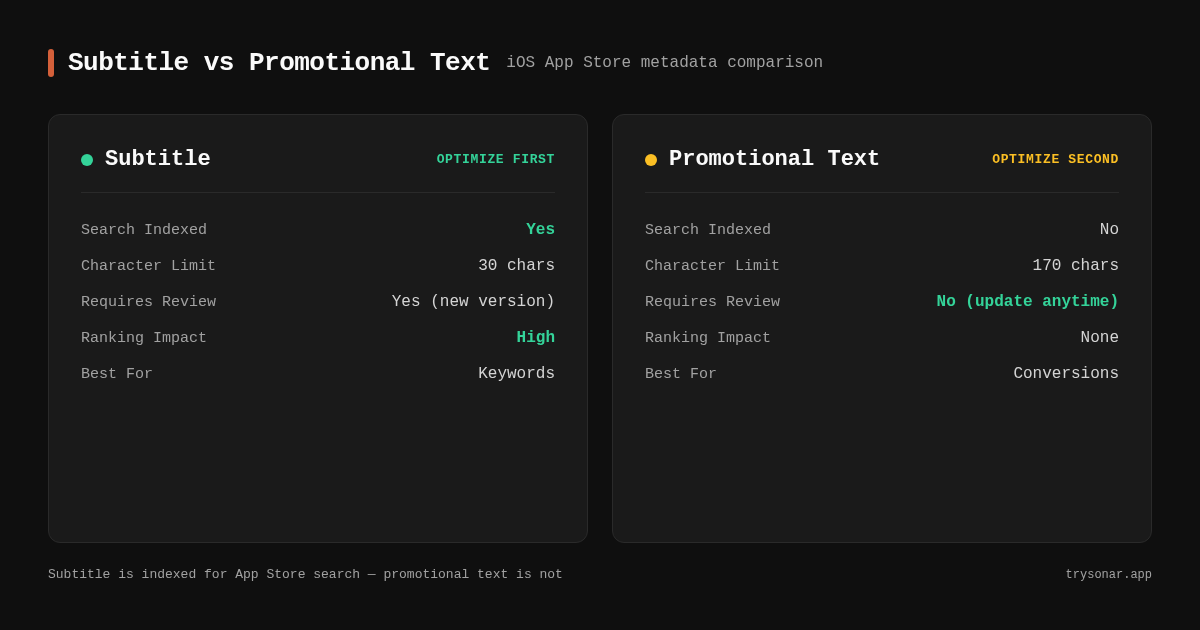
Task: Click the 'Promotional Text' card title
Action: [x=774, y=159]
